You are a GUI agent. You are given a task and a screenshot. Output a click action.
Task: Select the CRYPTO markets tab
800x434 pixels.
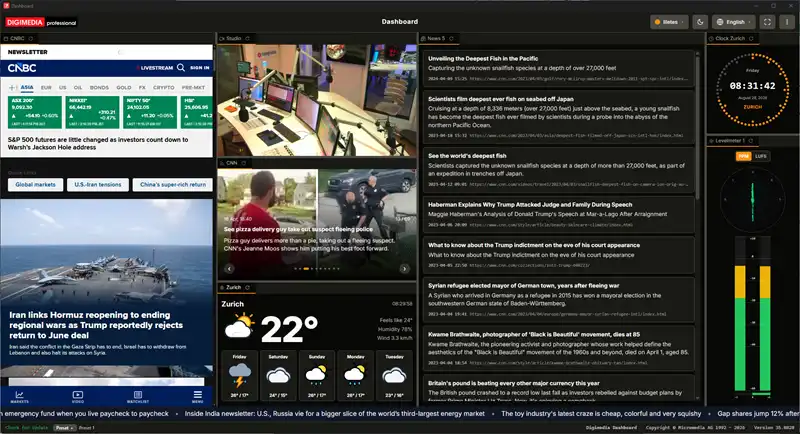(x=164, y=88)
